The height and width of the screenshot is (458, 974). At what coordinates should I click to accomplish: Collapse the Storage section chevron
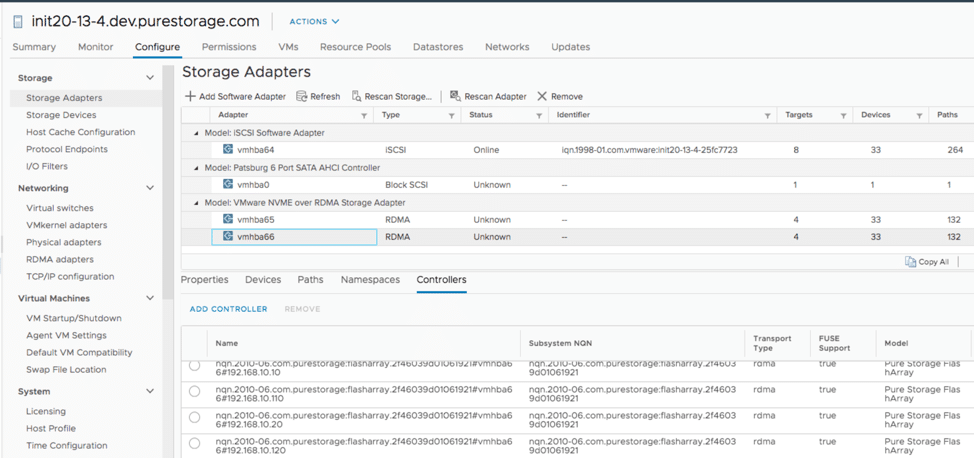pos(150,78)
